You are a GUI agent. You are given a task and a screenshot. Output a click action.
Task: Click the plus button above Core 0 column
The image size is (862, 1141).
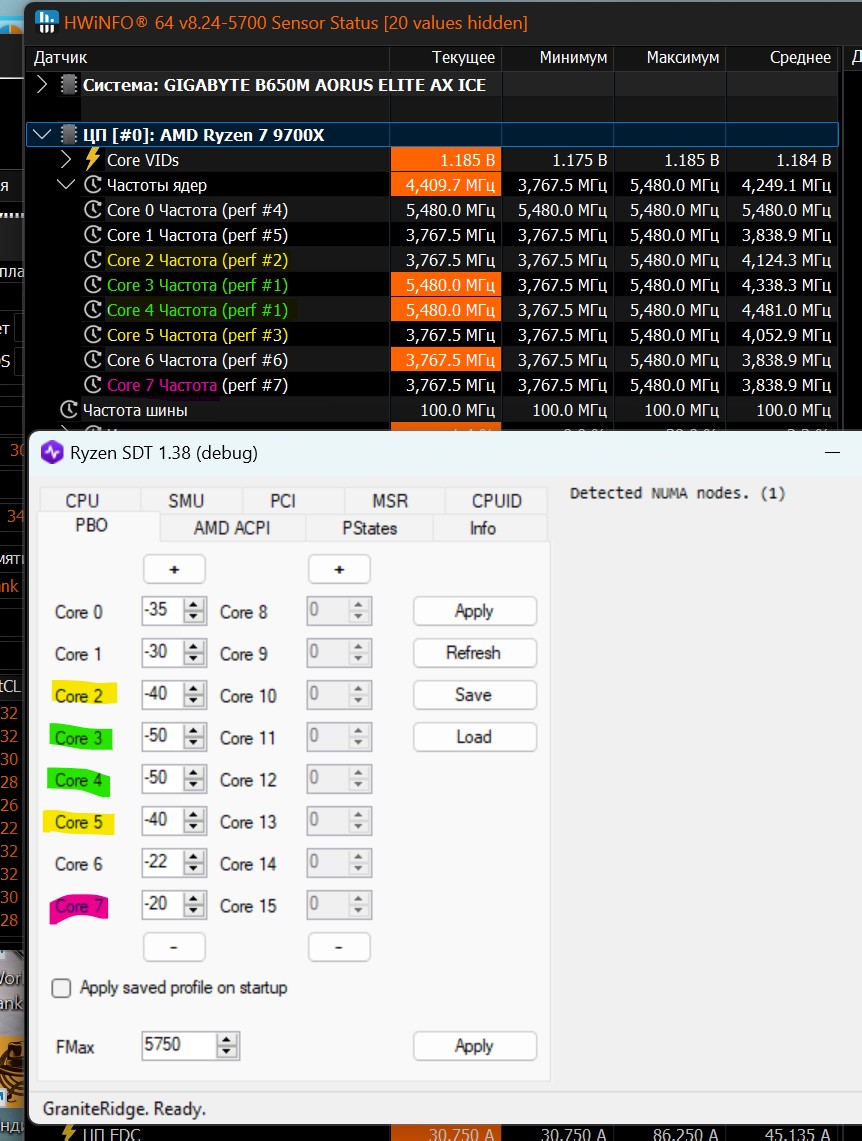174,569
